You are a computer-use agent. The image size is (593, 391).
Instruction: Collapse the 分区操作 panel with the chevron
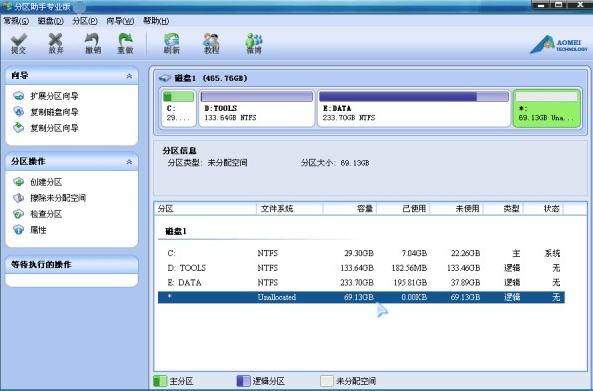click(x=129, y=162)
